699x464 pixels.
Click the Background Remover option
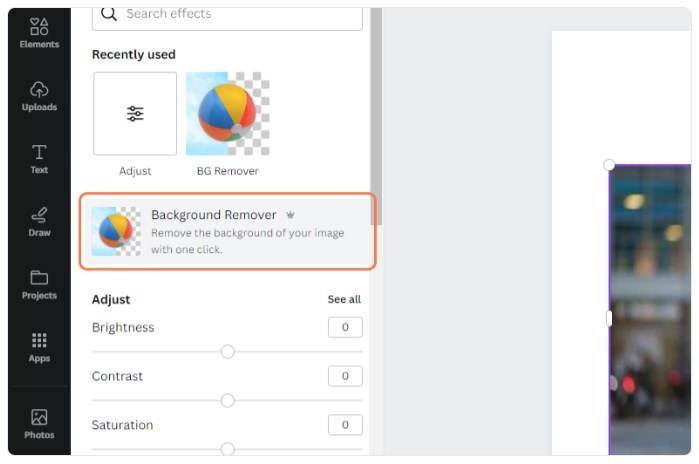point(227,231)
